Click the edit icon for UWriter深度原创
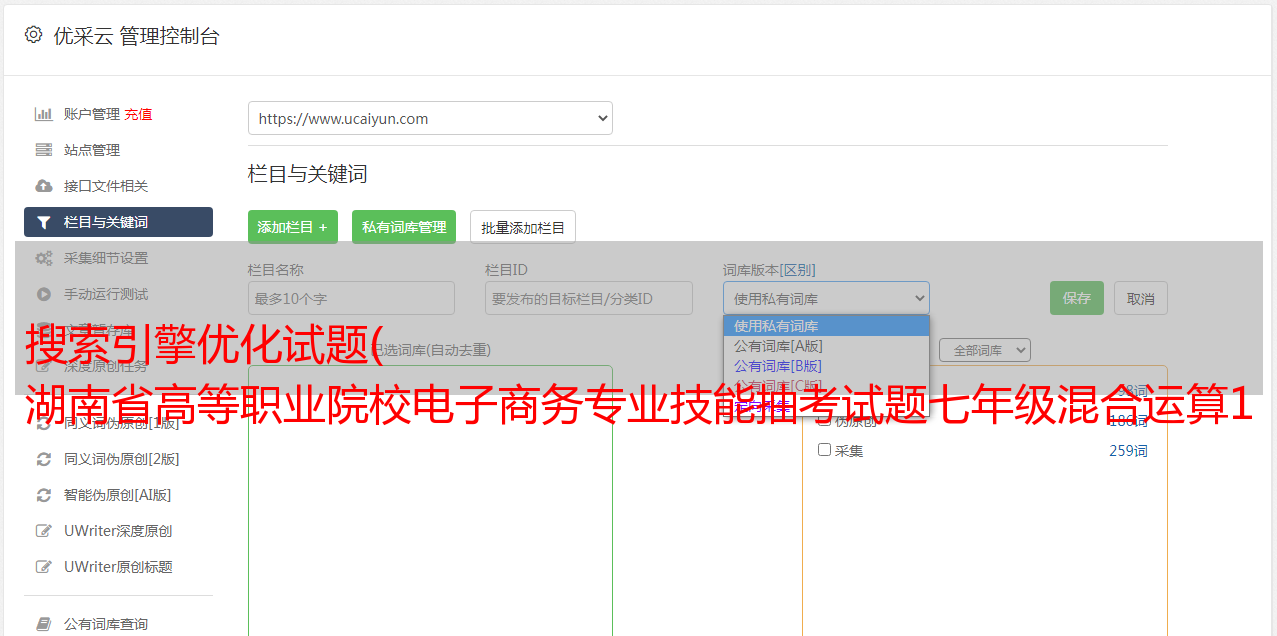1277x636 pixels. [x=43, y=531]
